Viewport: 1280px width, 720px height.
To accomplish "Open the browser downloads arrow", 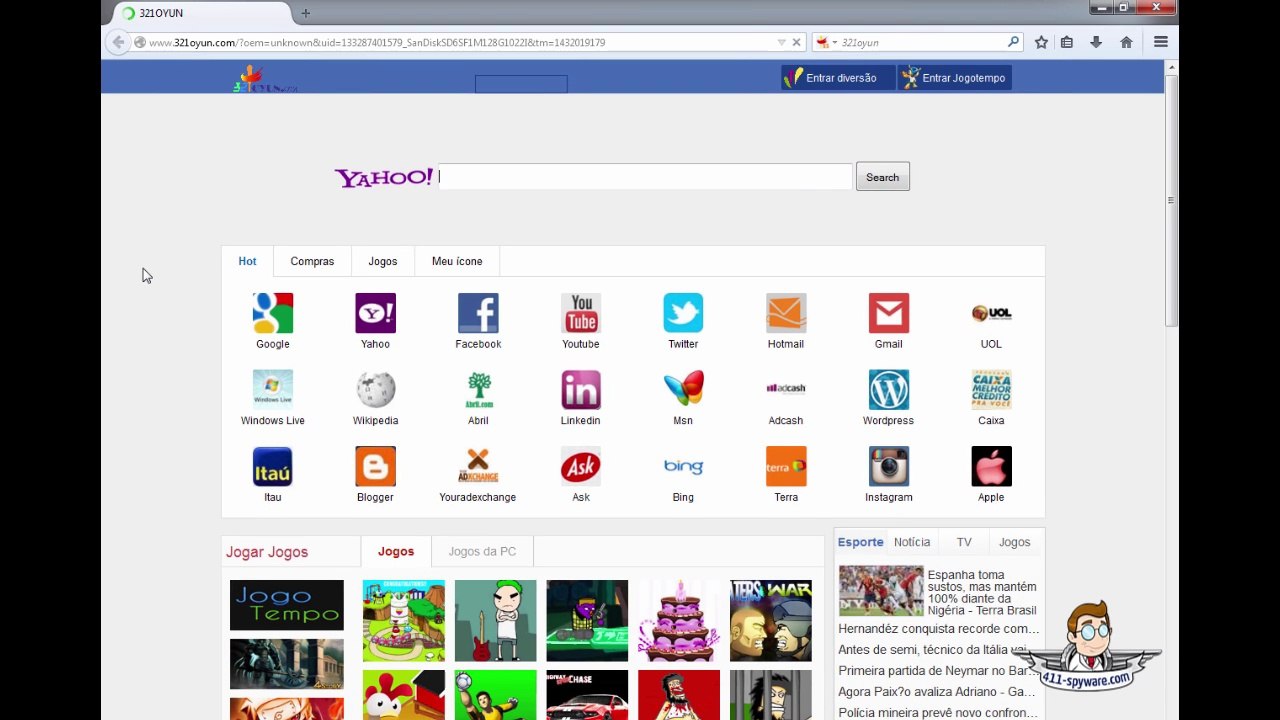I will pyautogui.click(x=1096, y=42).
